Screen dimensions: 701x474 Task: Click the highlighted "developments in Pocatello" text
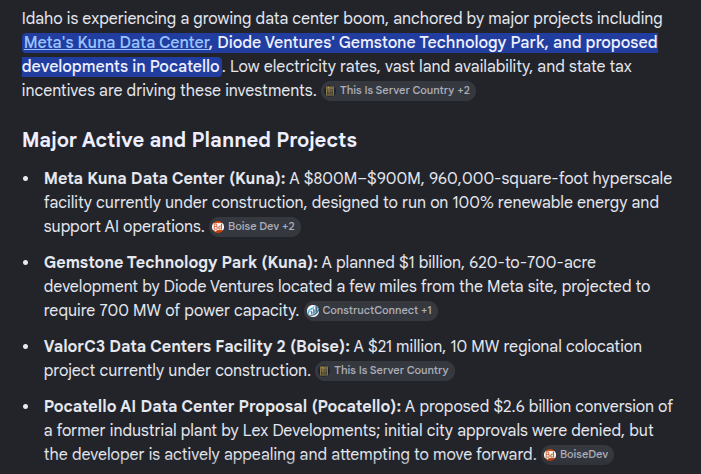(121, 67)
